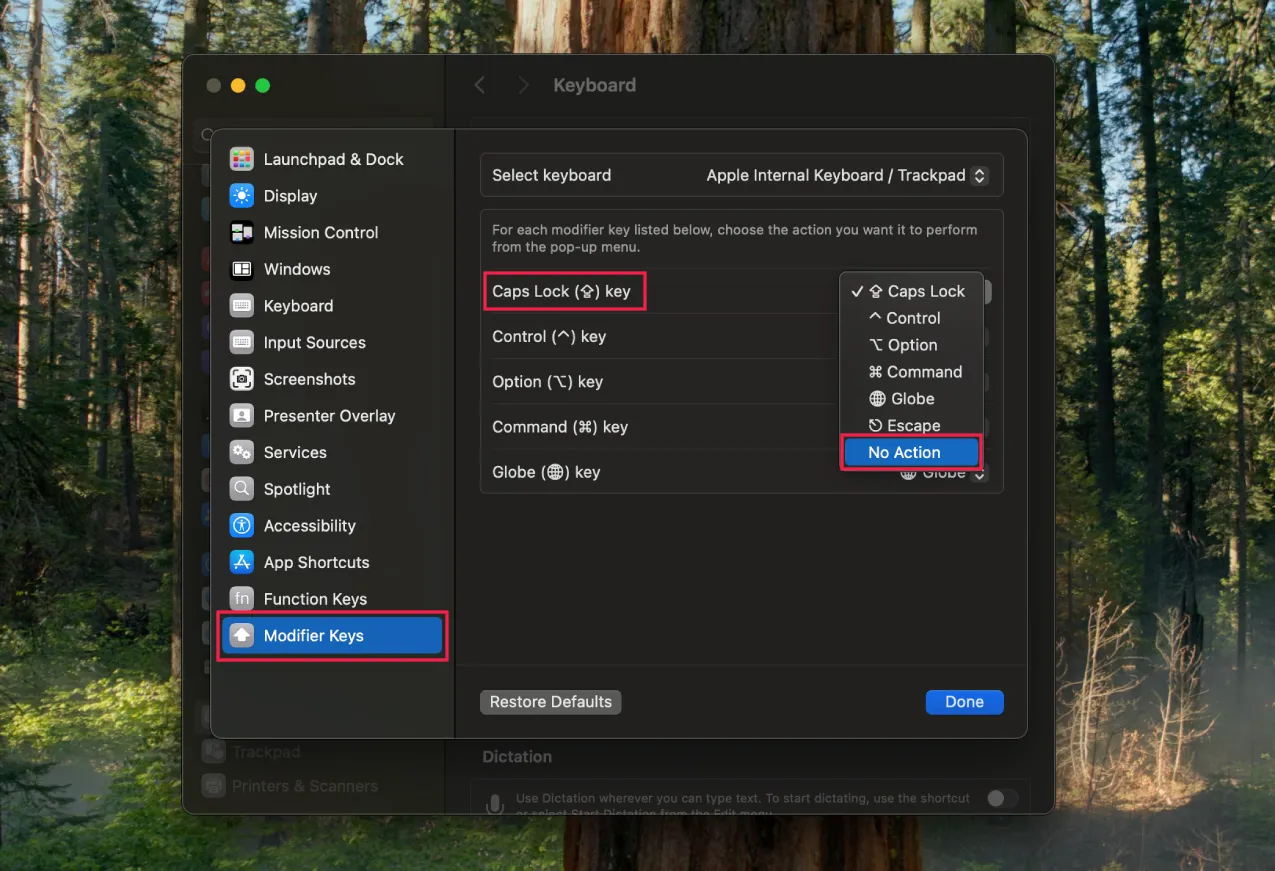Click the "Caps Lock (⇪) key" label
The width and height of the screenshot is (1275, 871).
[562, 291]
